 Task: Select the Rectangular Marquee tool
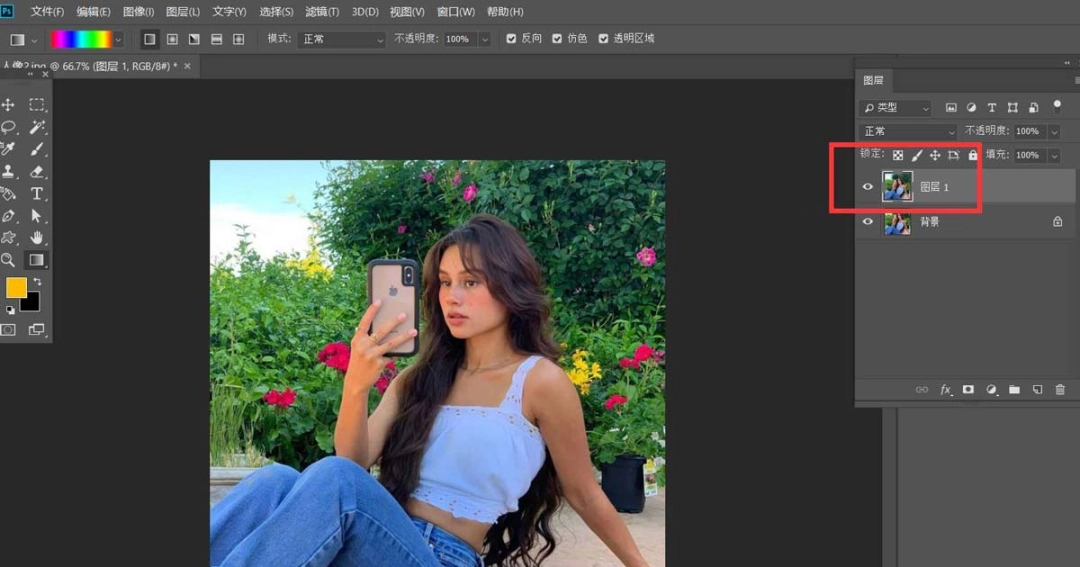tap(37, 105)
